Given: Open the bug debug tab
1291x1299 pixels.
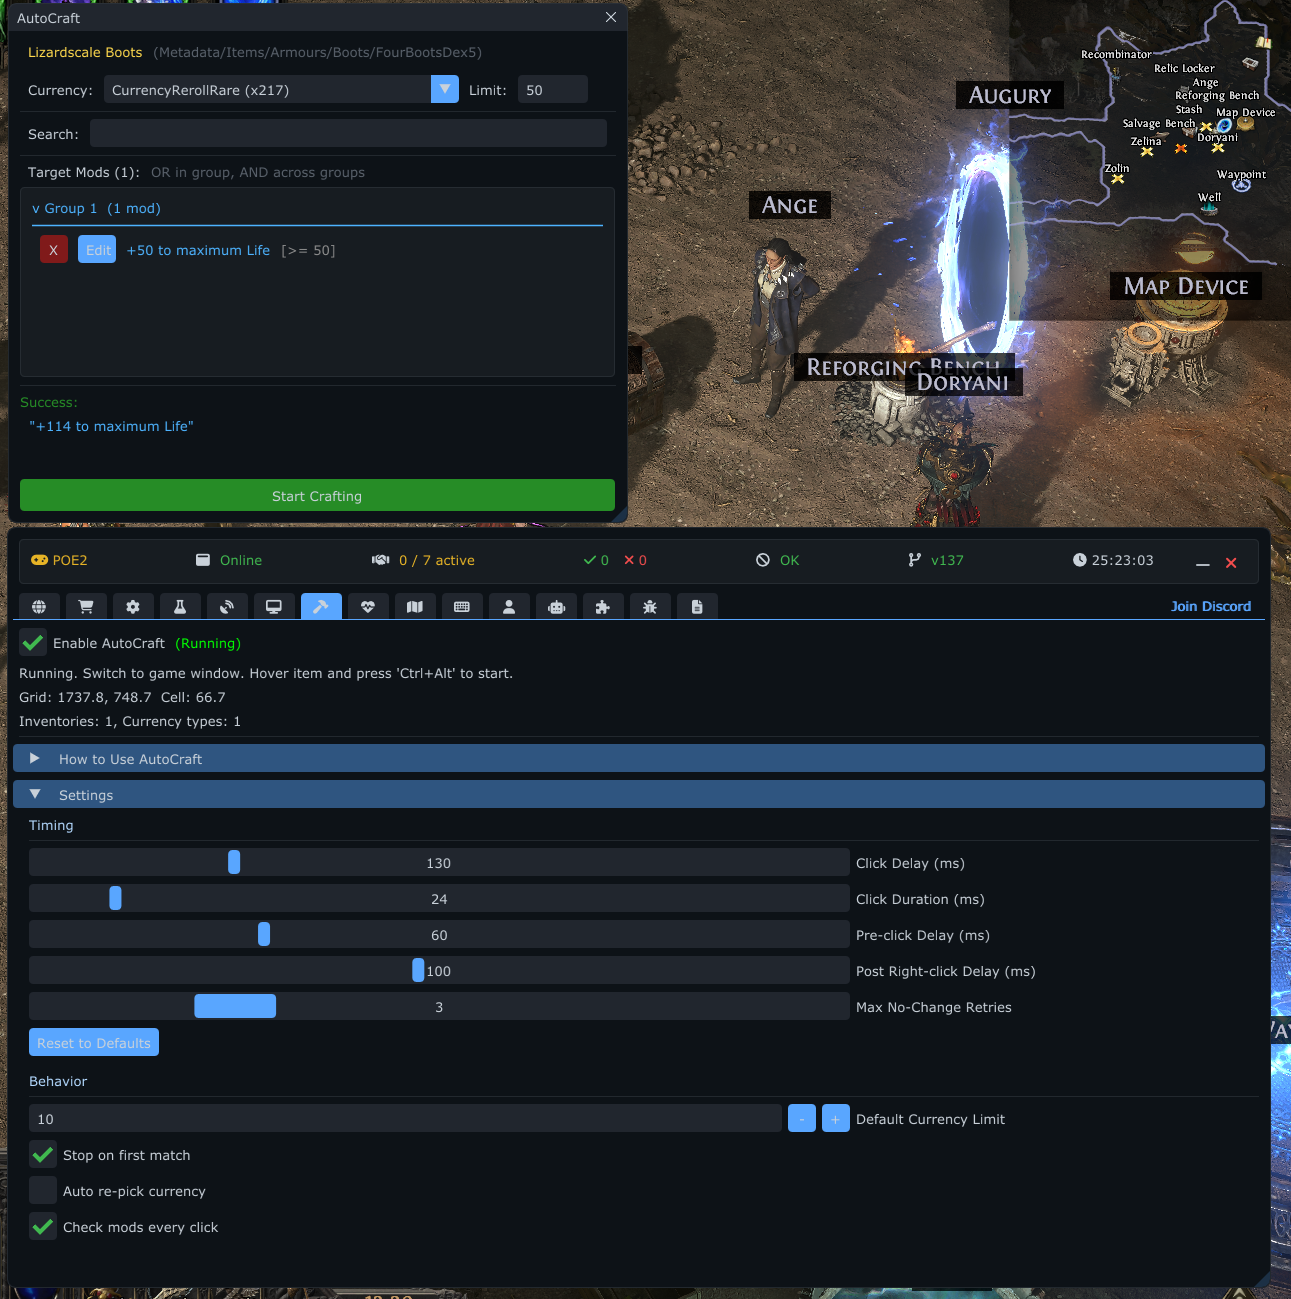Looking at the screenshot, I should [x=650, y=606].
